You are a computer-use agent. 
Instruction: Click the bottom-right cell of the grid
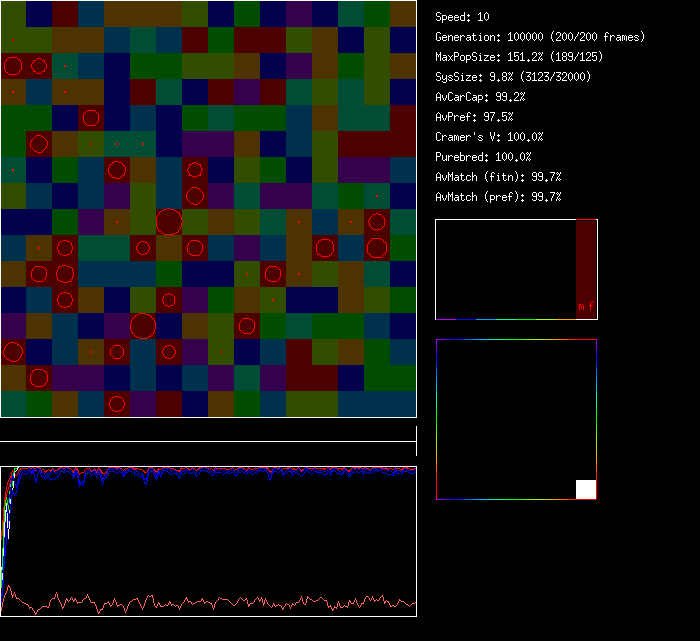click(x=403, y=404)
